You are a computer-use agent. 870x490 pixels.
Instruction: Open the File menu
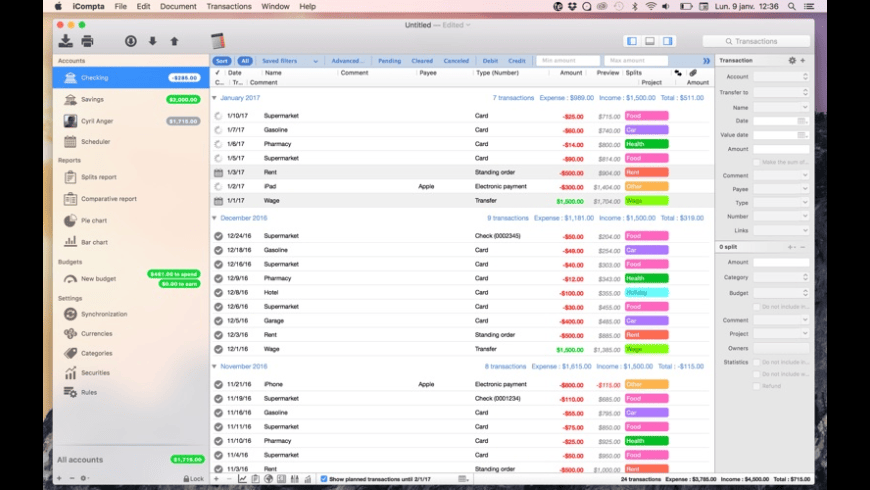(x=120, y=7)
